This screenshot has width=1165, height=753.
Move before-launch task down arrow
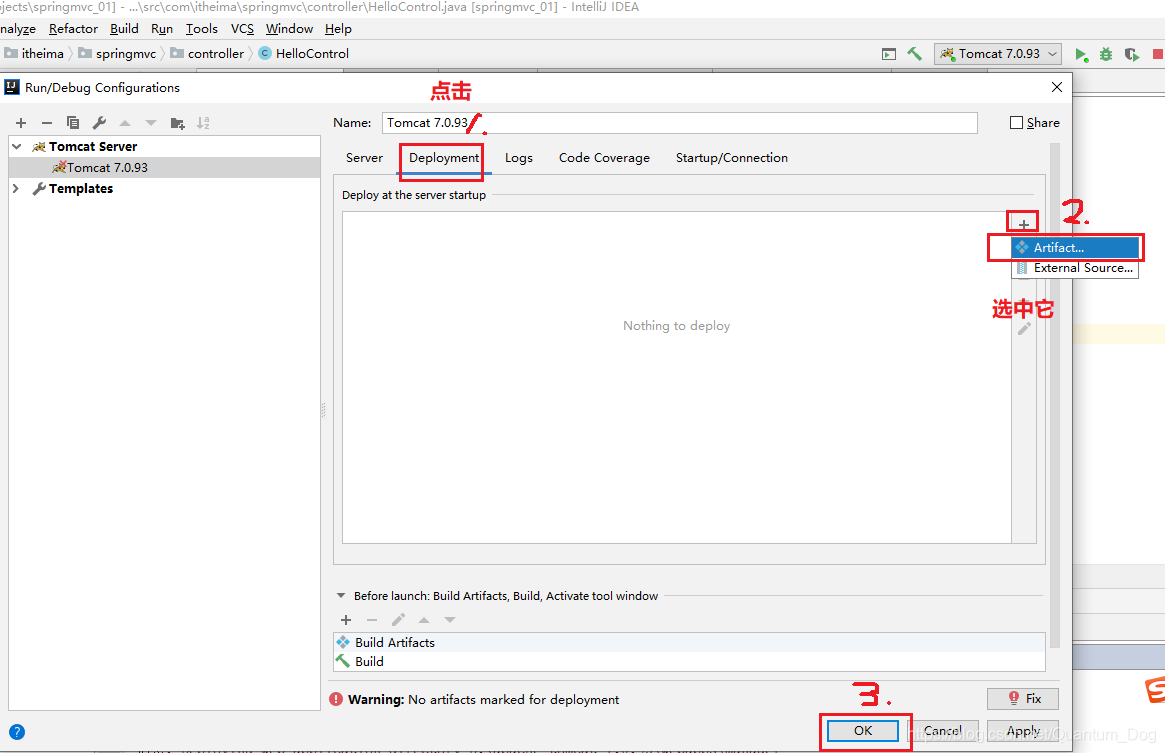(x=450, y=620)
